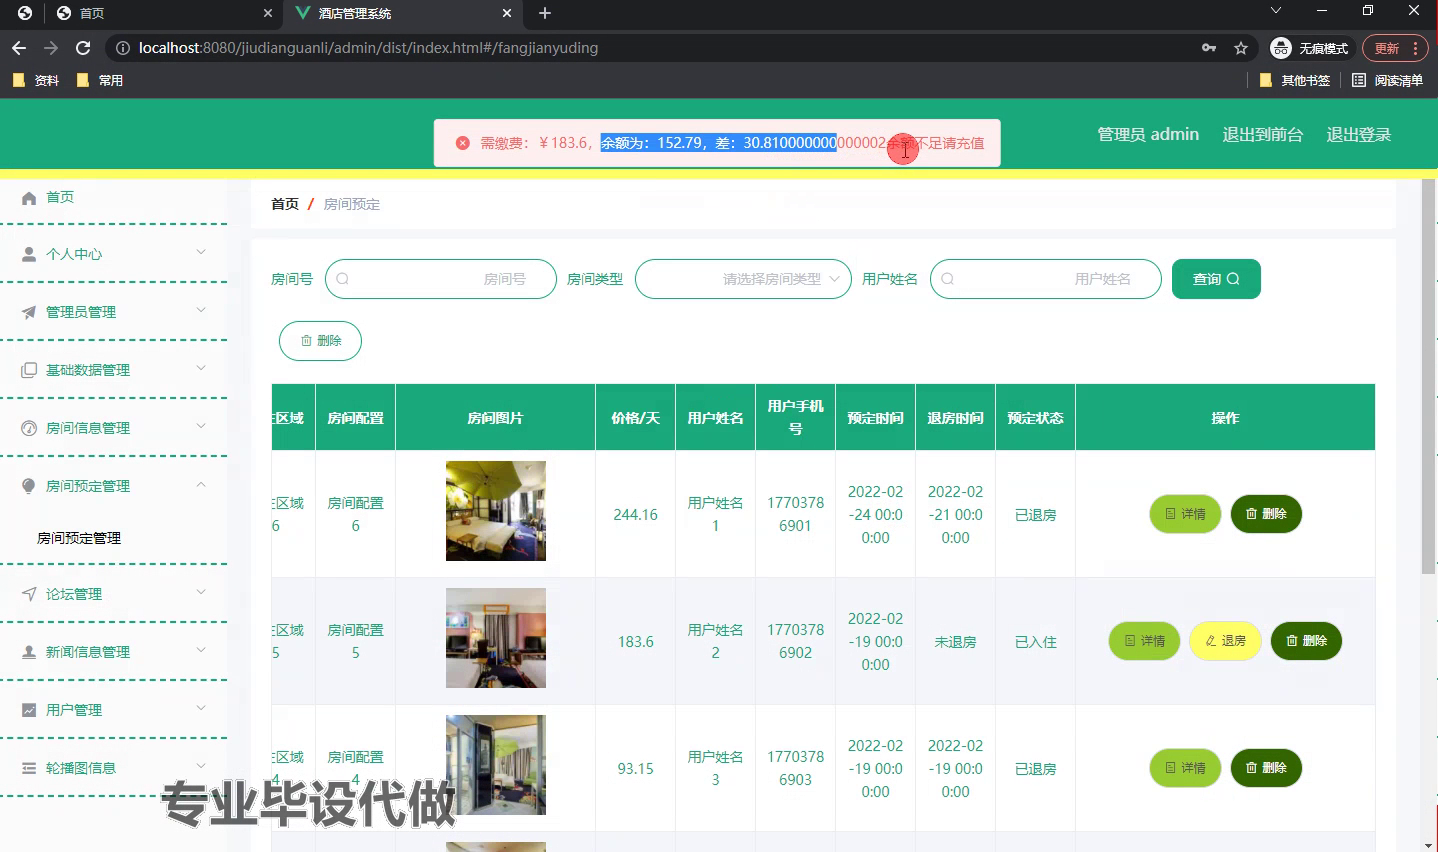Open the 房间类型 dropdown selector
1438x852 pixels.
click(x=743, y=279)
